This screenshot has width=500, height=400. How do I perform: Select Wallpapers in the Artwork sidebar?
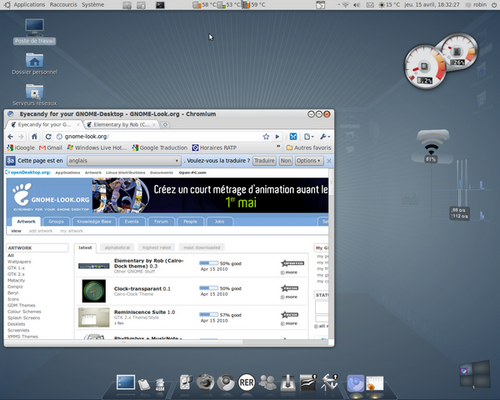(x=19, y=262)
